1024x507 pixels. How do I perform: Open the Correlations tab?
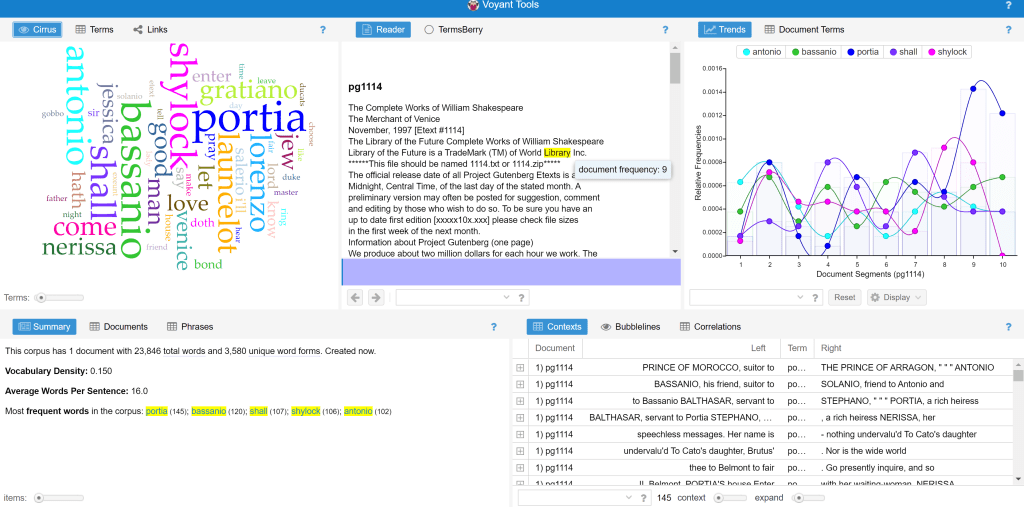[x=711, y=327]
